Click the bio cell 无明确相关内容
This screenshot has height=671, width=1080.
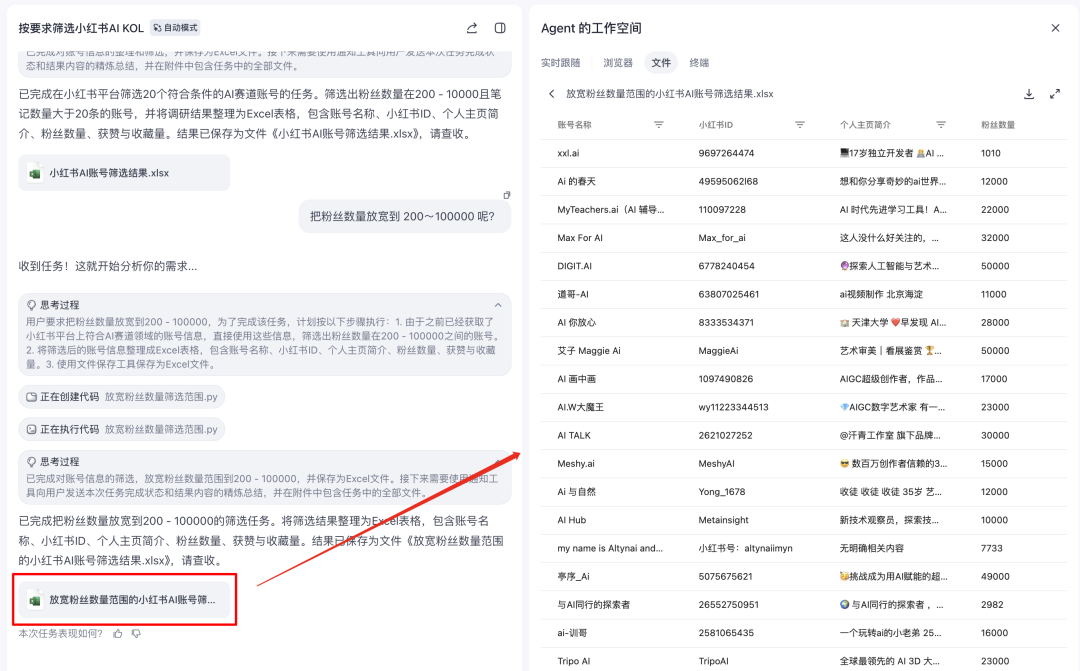(871, 548)
